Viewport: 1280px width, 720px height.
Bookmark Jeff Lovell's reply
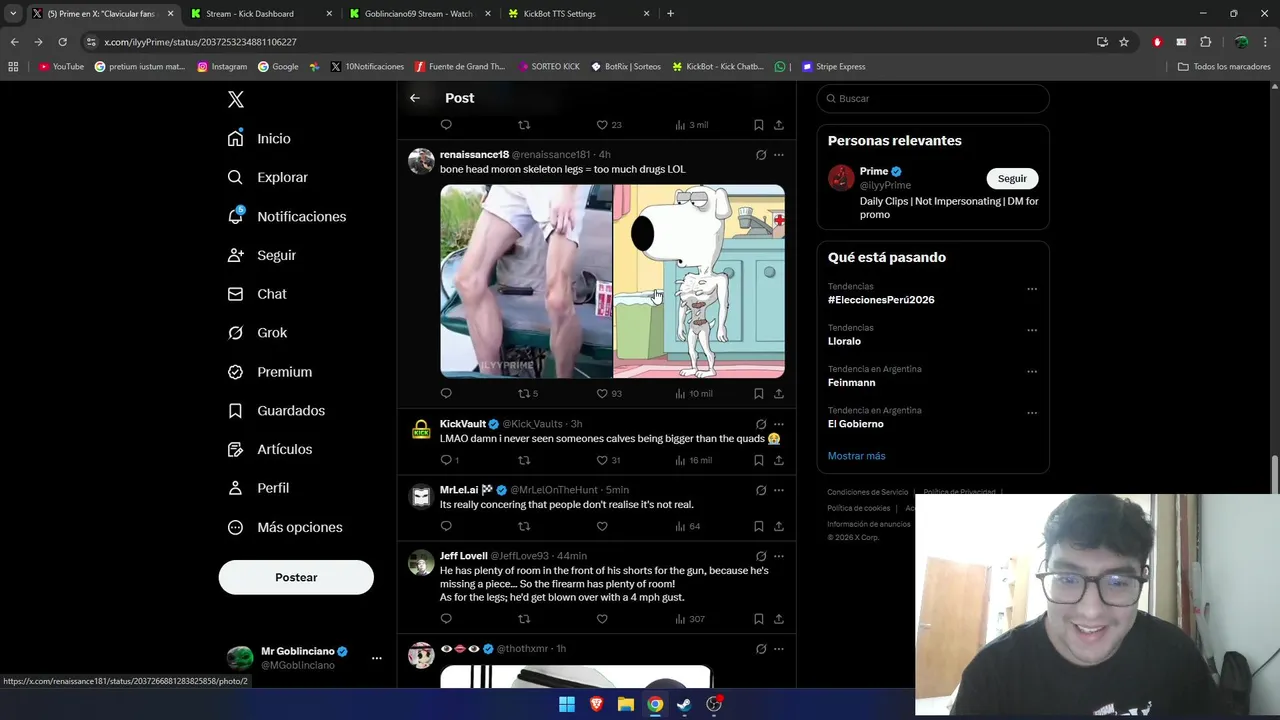pyautogui.click(x=759, y=619)
